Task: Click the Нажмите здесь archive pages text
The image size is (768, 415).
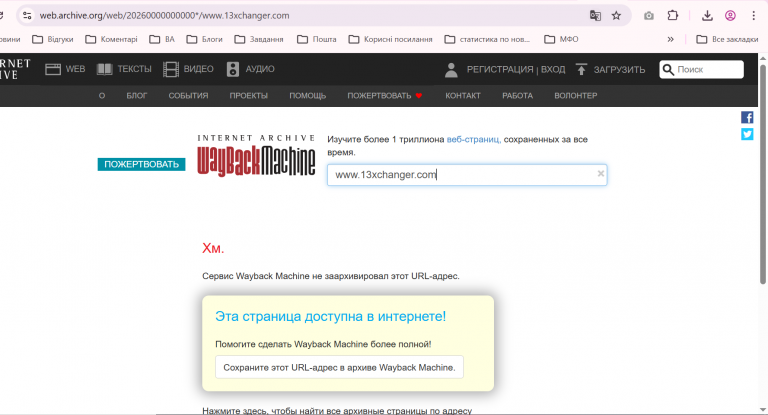Action: pyautogui.click(x=337, y=411)
